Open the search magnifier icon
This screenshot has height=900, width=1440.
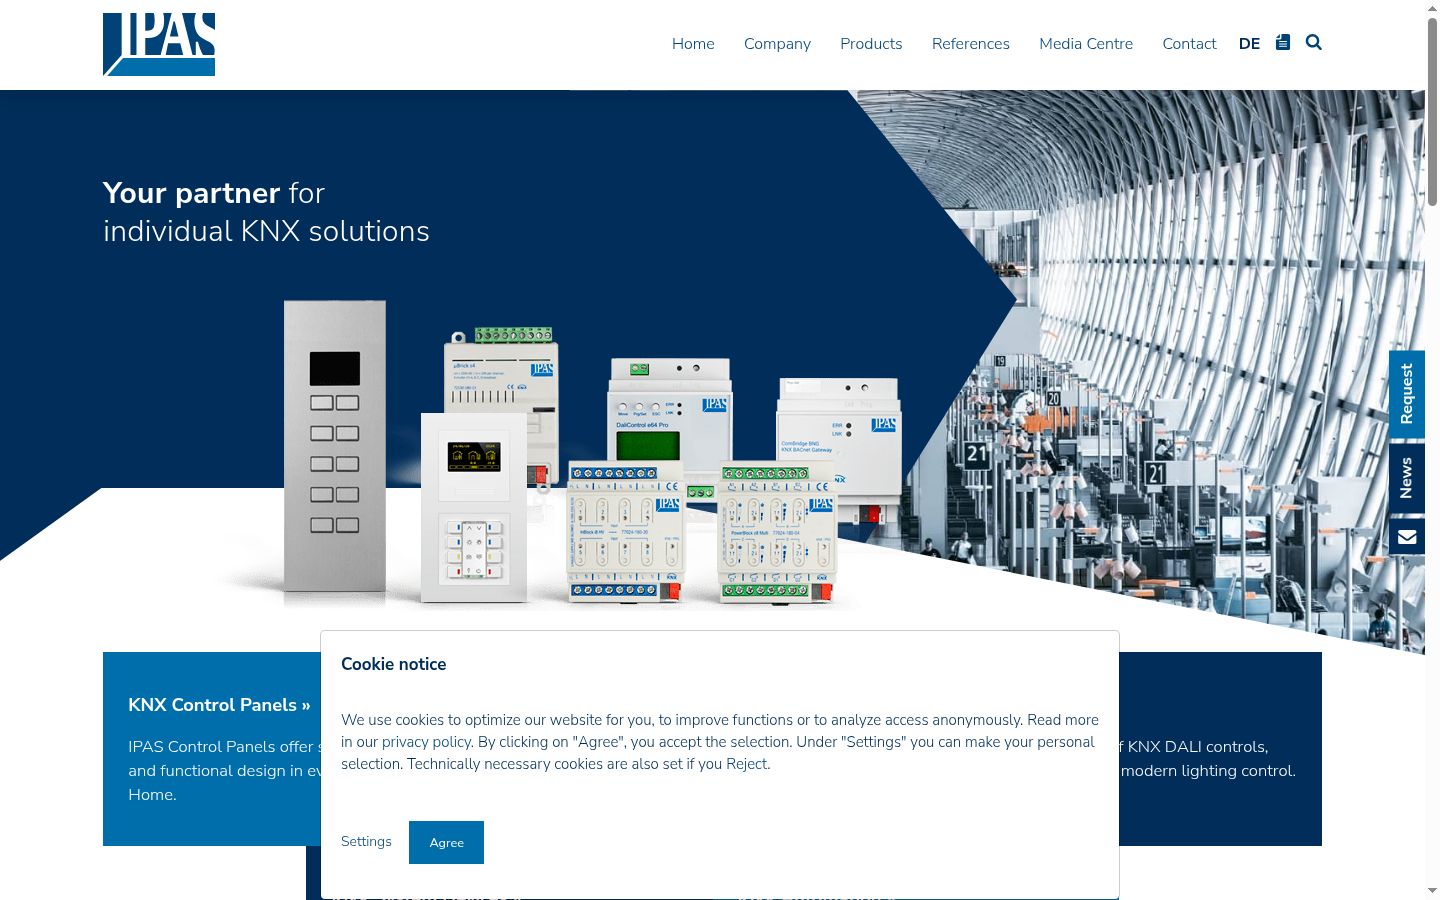pos(1314,42)
